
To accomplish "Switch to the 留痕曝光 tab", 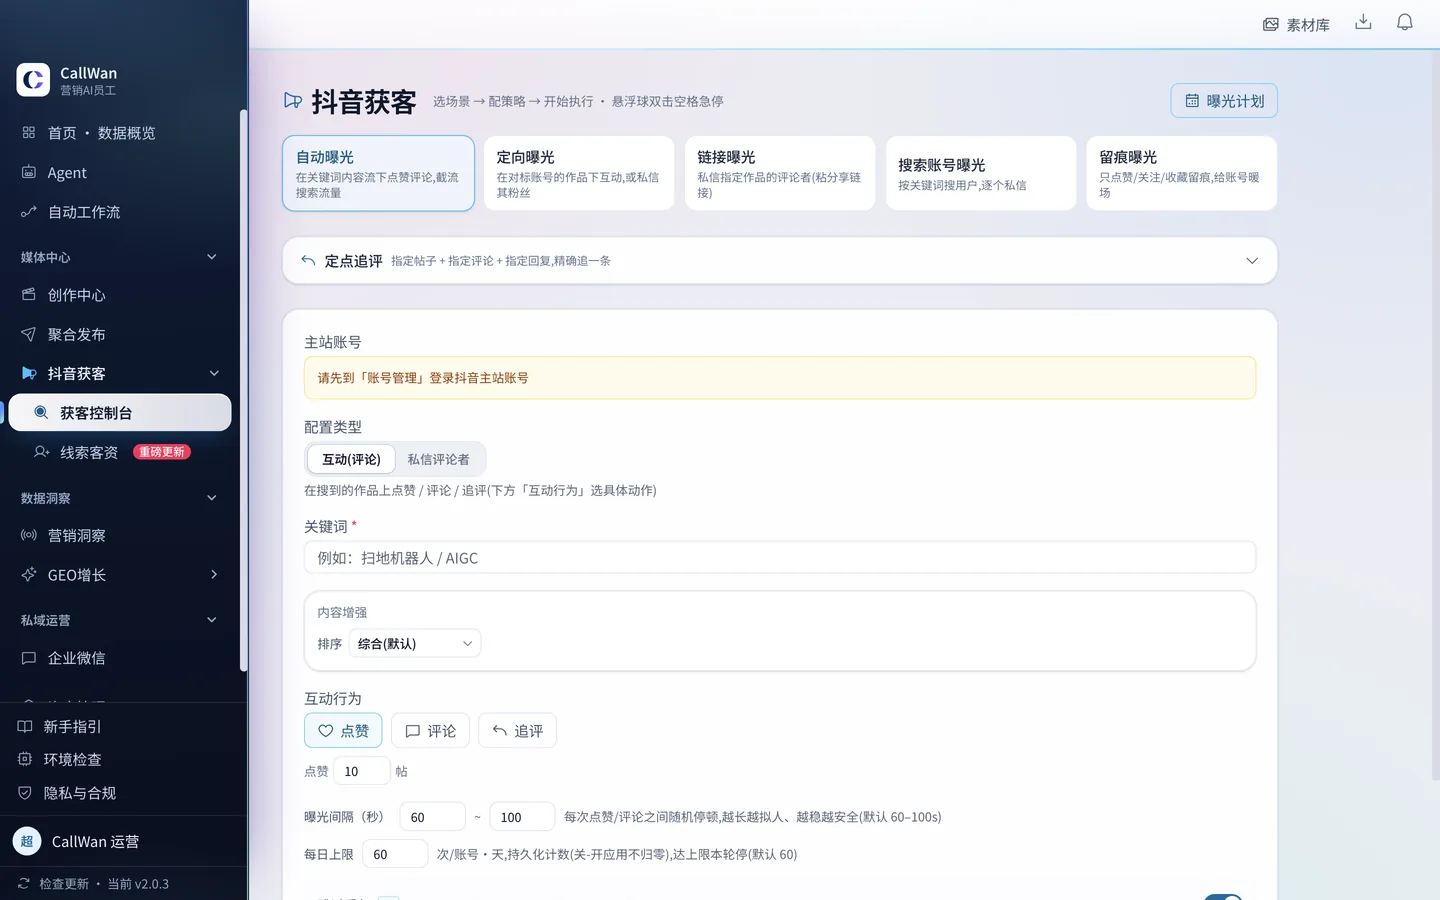I will [x=1182, y=173].
